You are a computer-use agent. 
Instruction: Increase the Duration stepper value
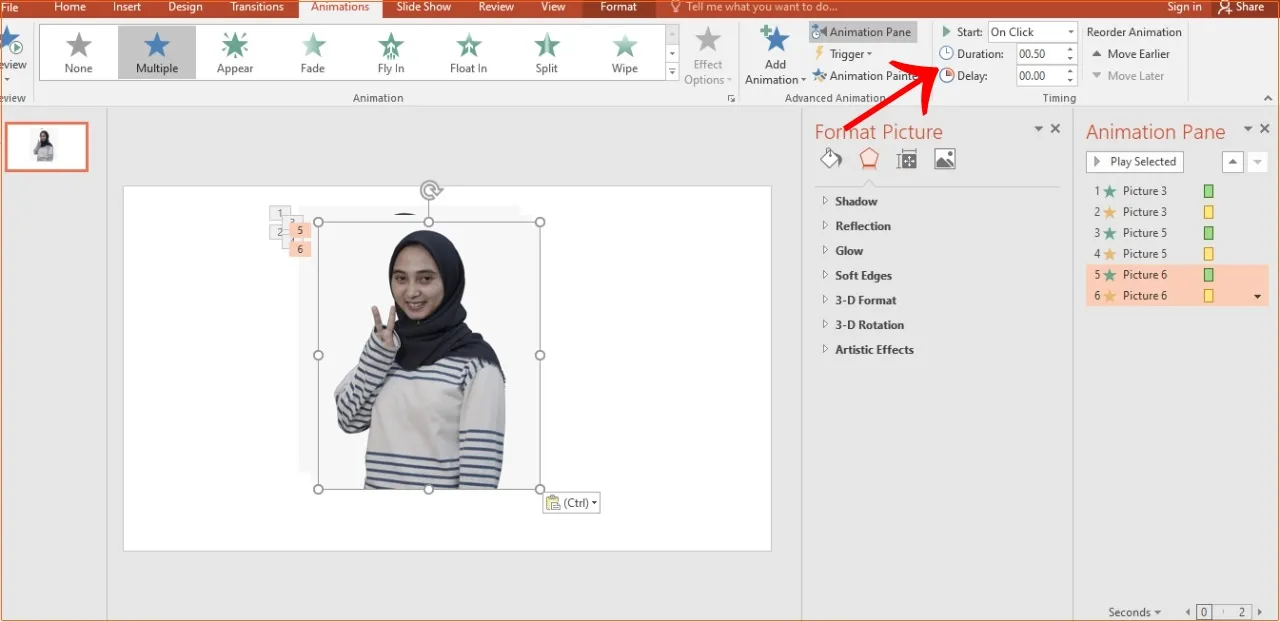(x=1070, y=49)
